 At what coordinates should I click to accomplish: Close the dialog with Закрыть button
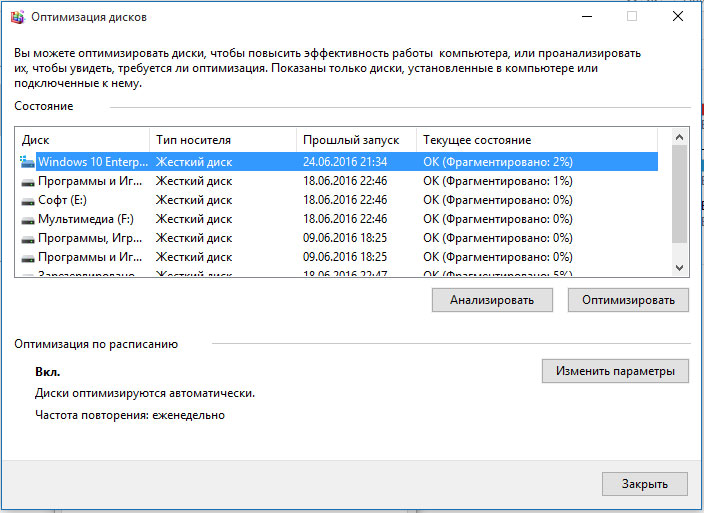(x=645, y=484)
